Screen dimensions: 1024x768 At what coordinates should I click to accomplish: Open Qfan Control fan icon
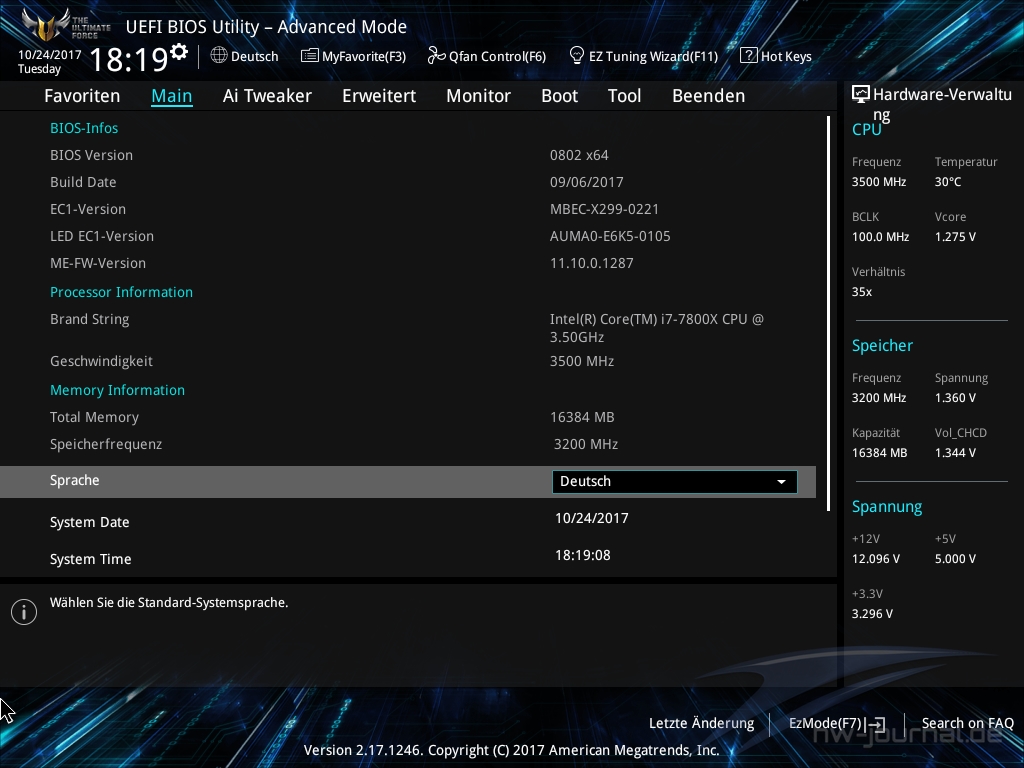pyautogui.click(x=436, y=56)
